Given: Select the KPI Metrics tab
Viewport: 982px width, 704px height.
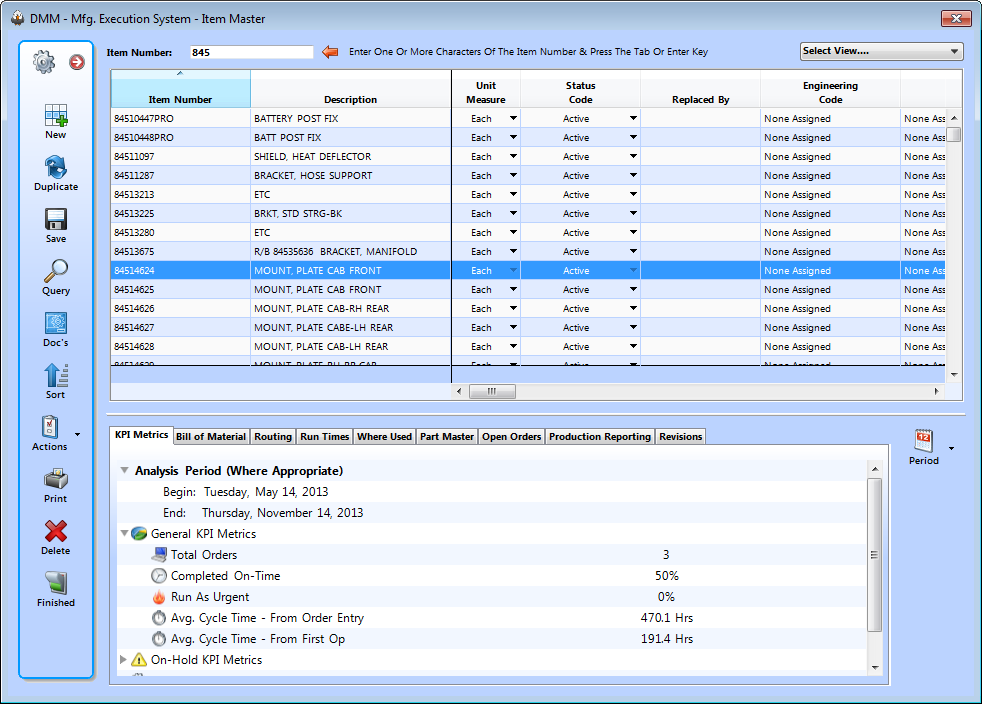Looking at the screenshot, I should pyautogui.click(x=142, y=435).
